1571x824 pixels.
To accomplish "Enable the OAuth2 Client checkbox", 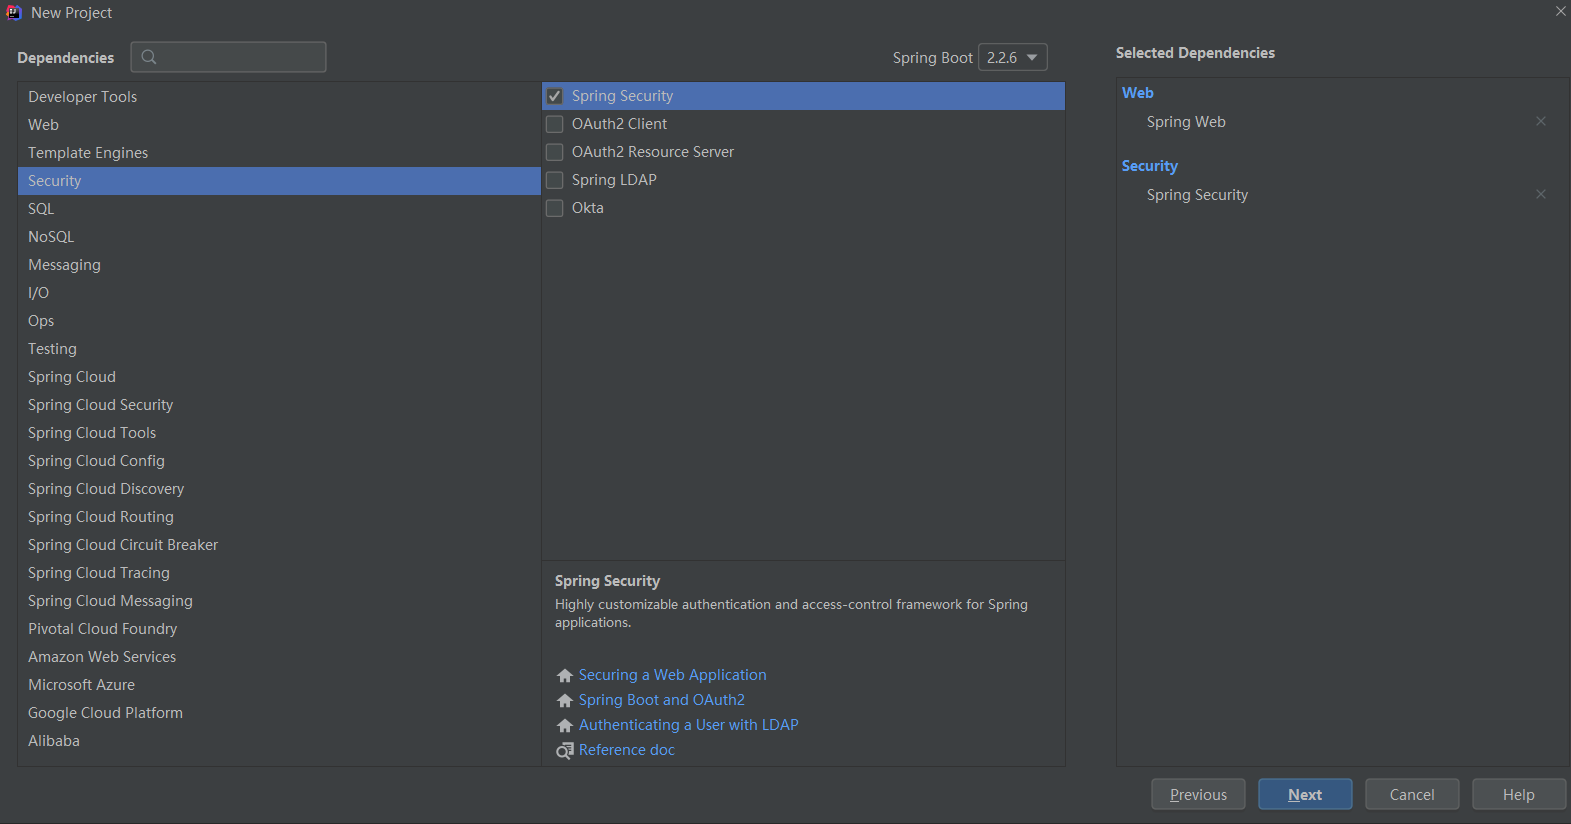I will pos(554,124).
